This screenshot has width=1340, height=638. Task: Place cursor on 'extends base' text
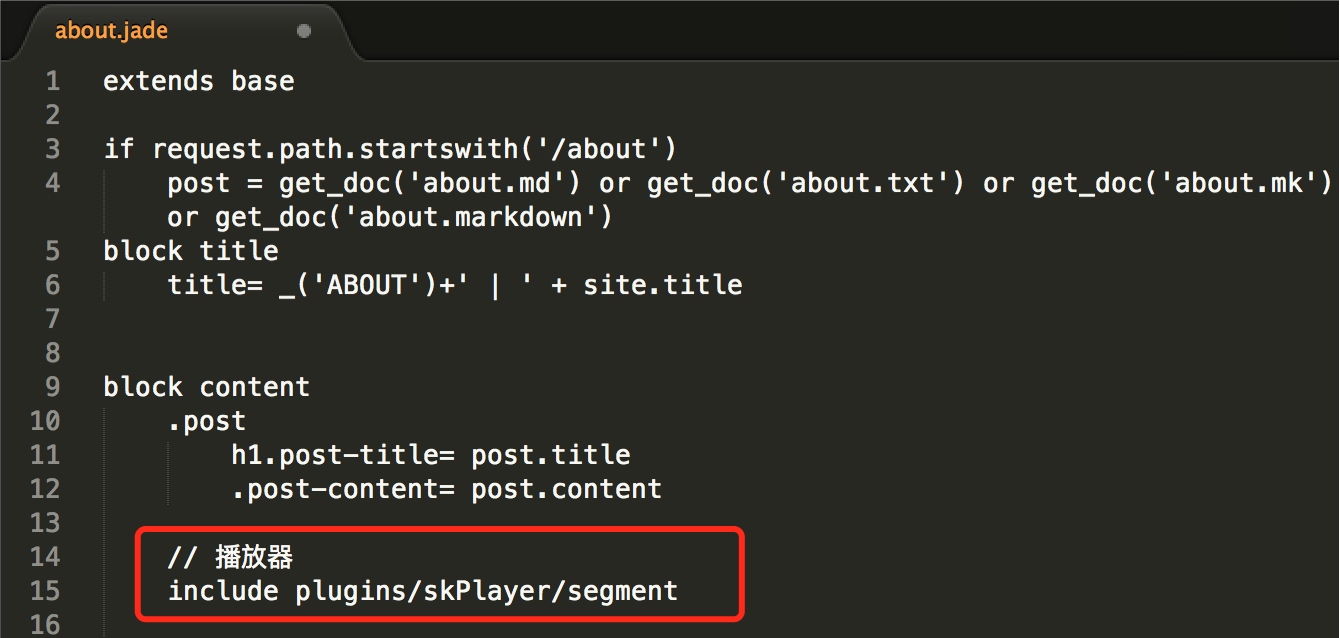click(x=198, y=81)
